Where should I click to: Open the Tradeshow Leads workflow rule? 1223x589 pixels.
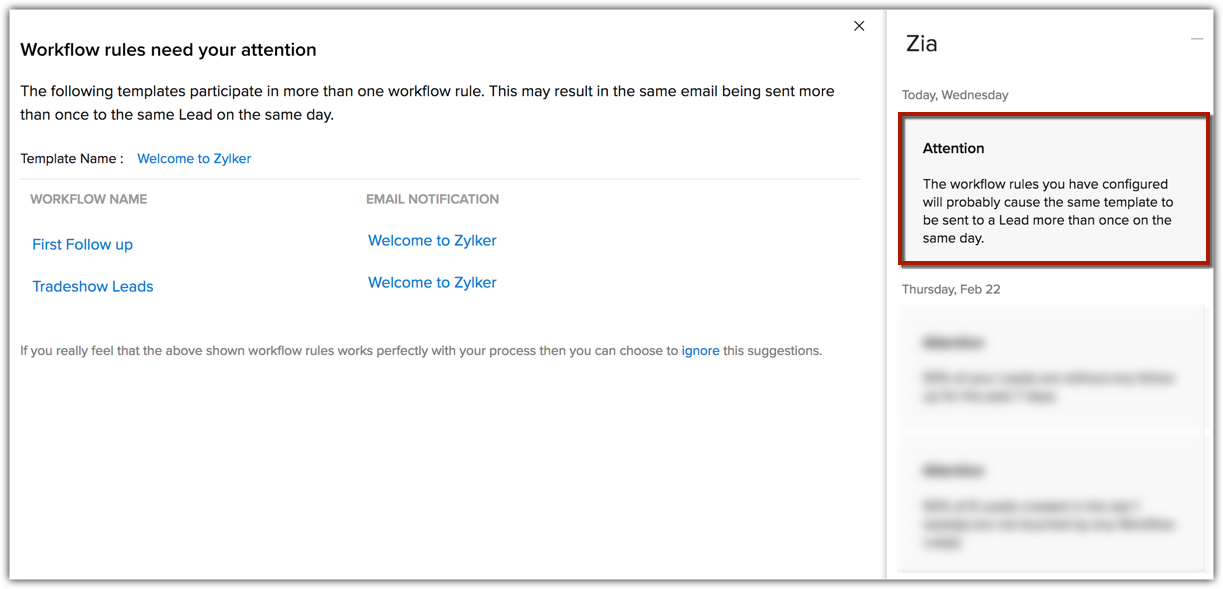click(92, 286)
